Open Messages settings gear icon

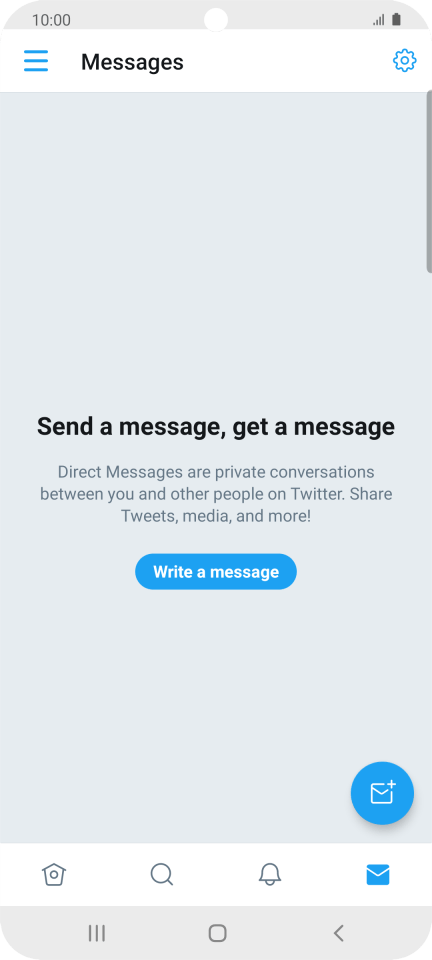(404, 61)
